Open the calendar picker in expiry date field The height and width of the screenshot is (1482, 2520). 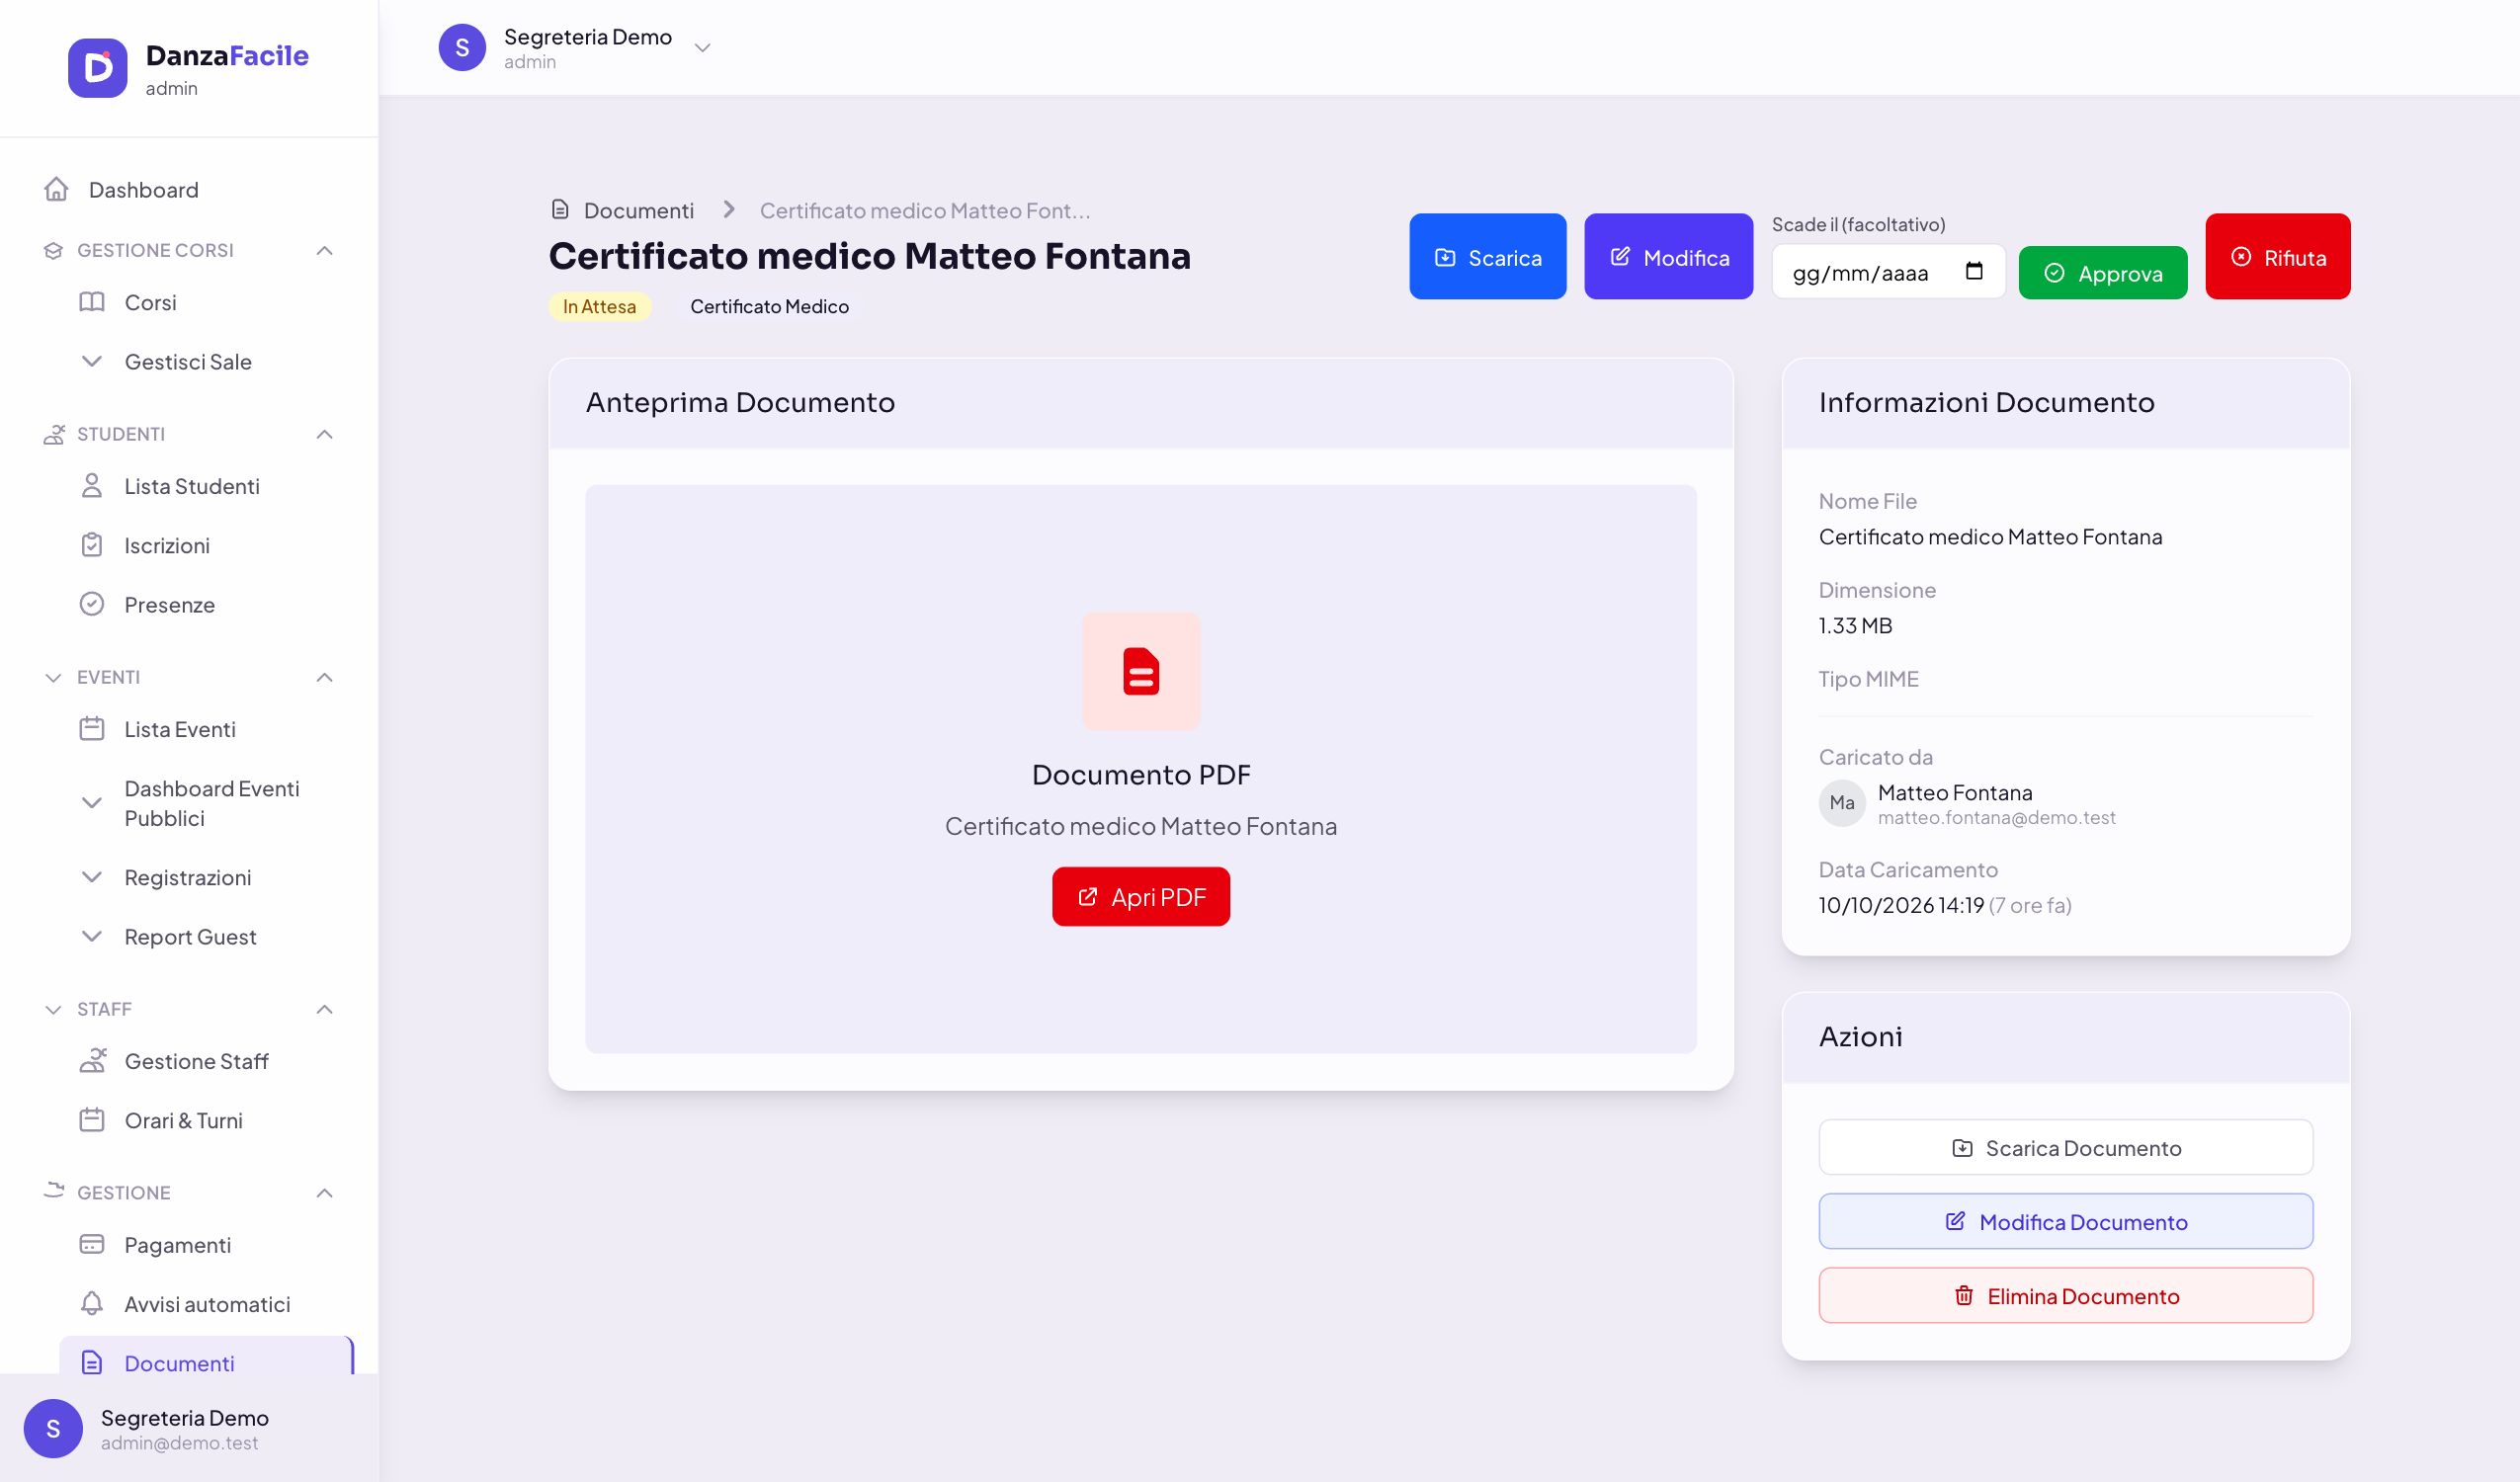point(1973,272)
